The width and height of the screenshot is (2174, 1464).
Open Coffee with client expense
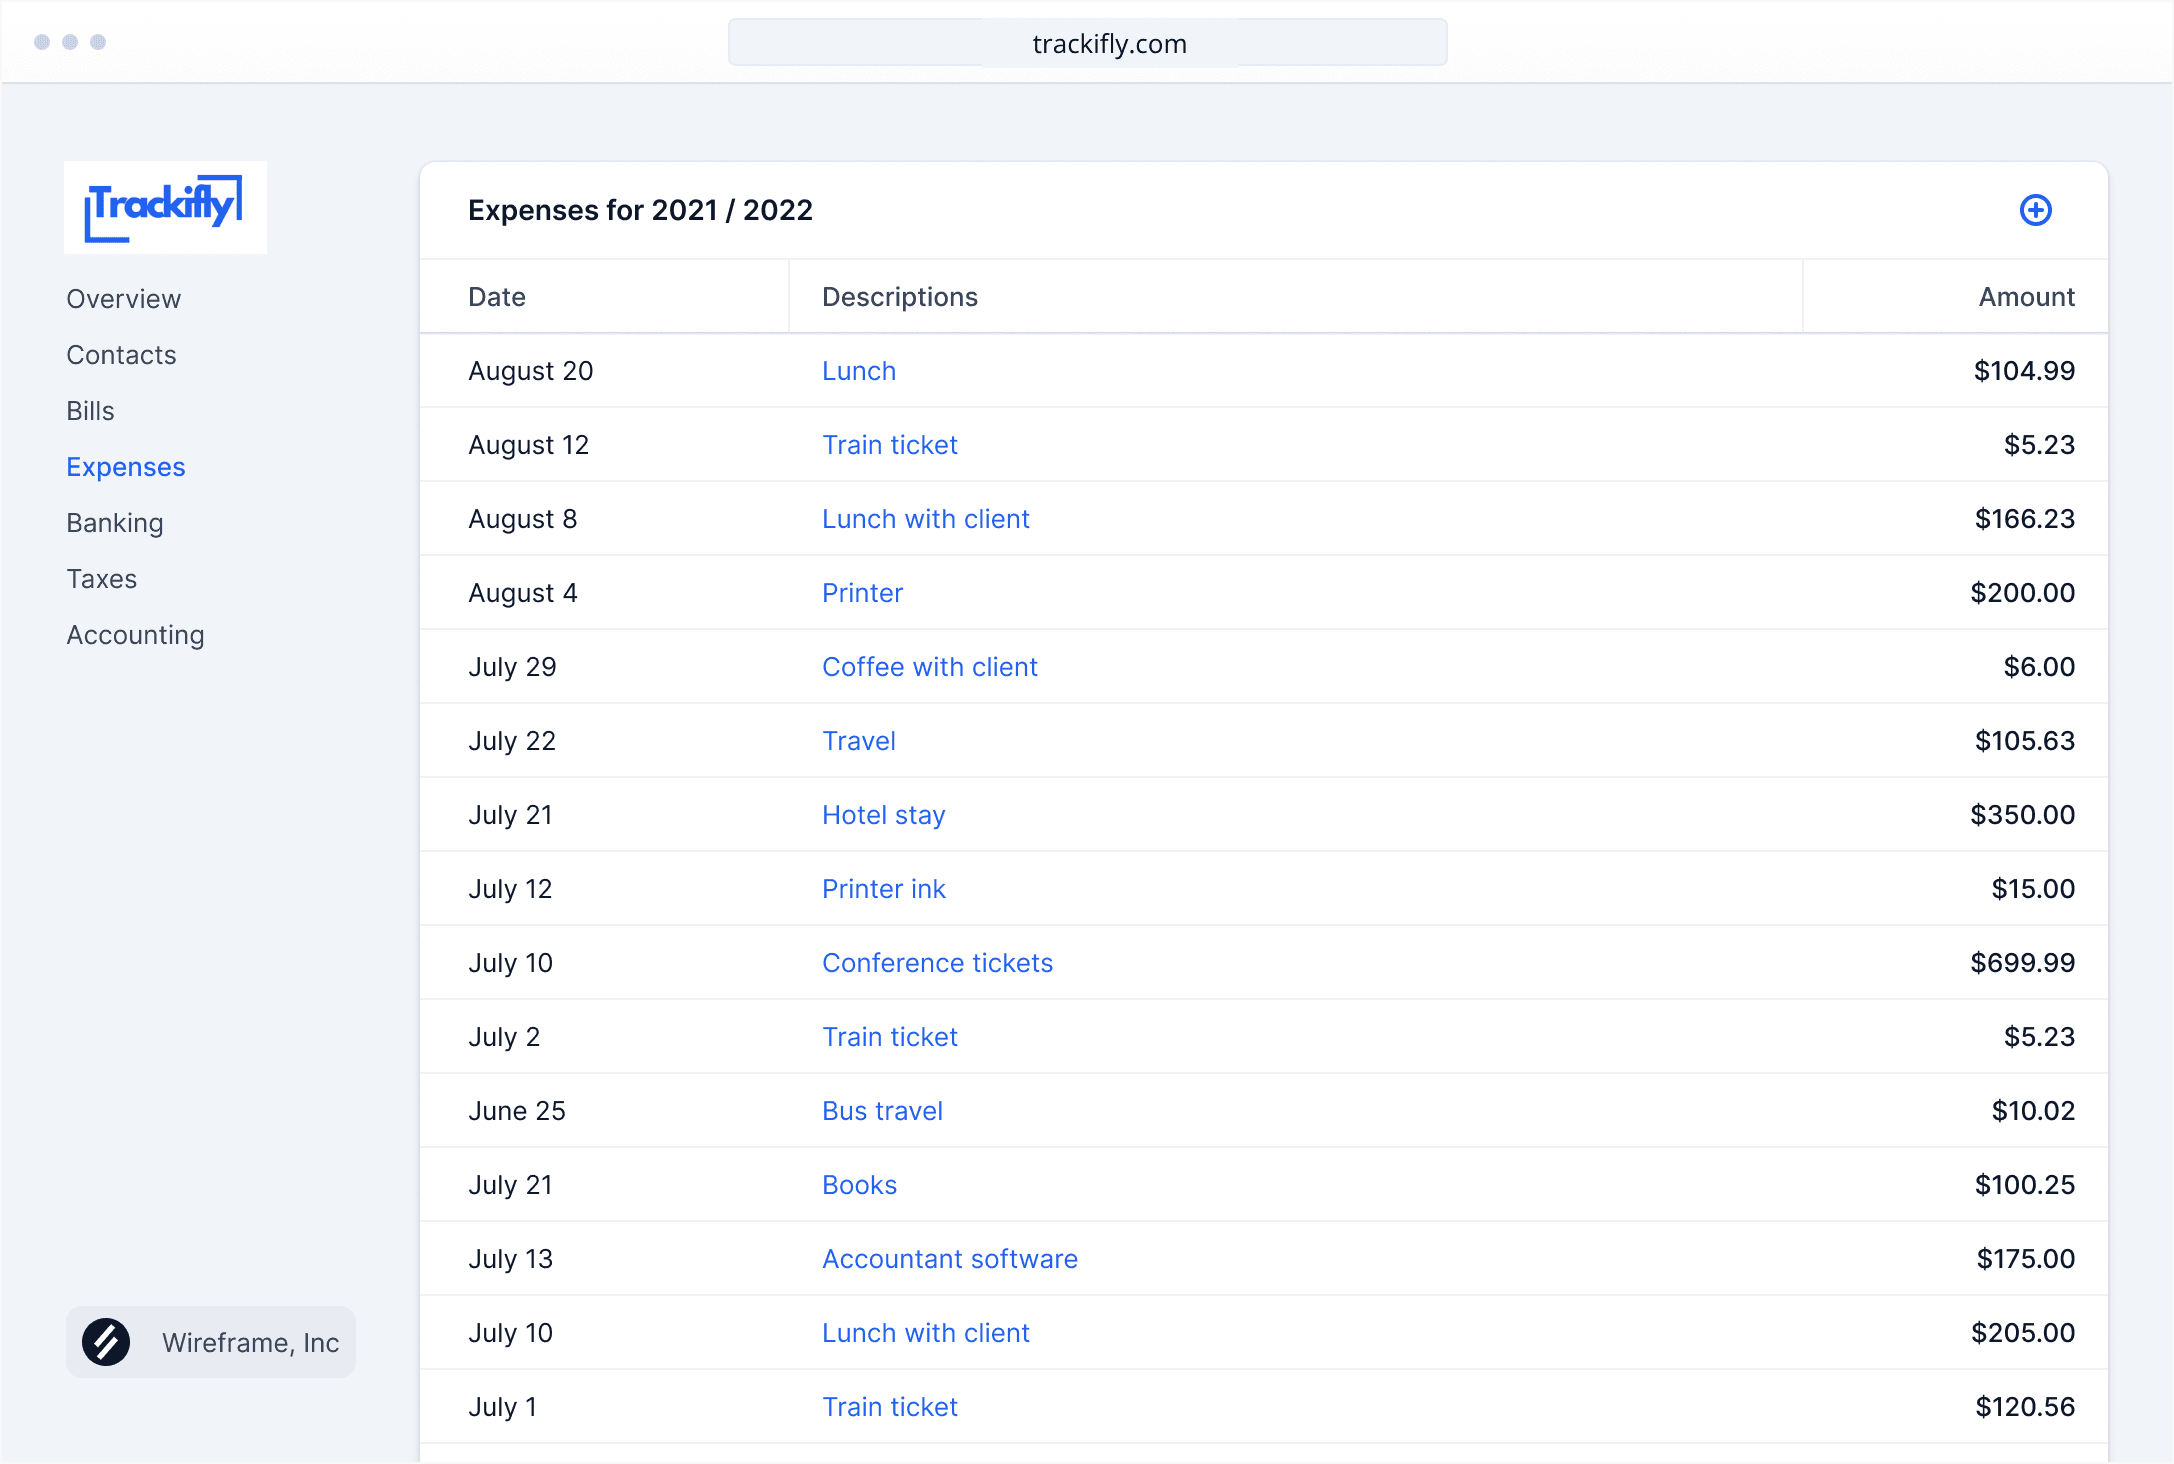coord(930,667)
